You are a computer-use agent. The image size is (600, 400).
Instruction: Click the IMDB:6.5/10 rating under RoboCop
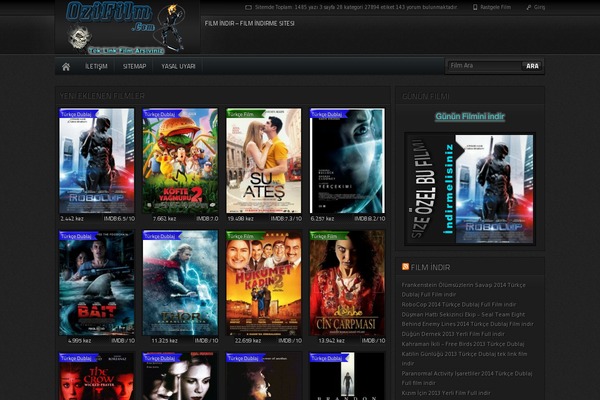[119, 219]
